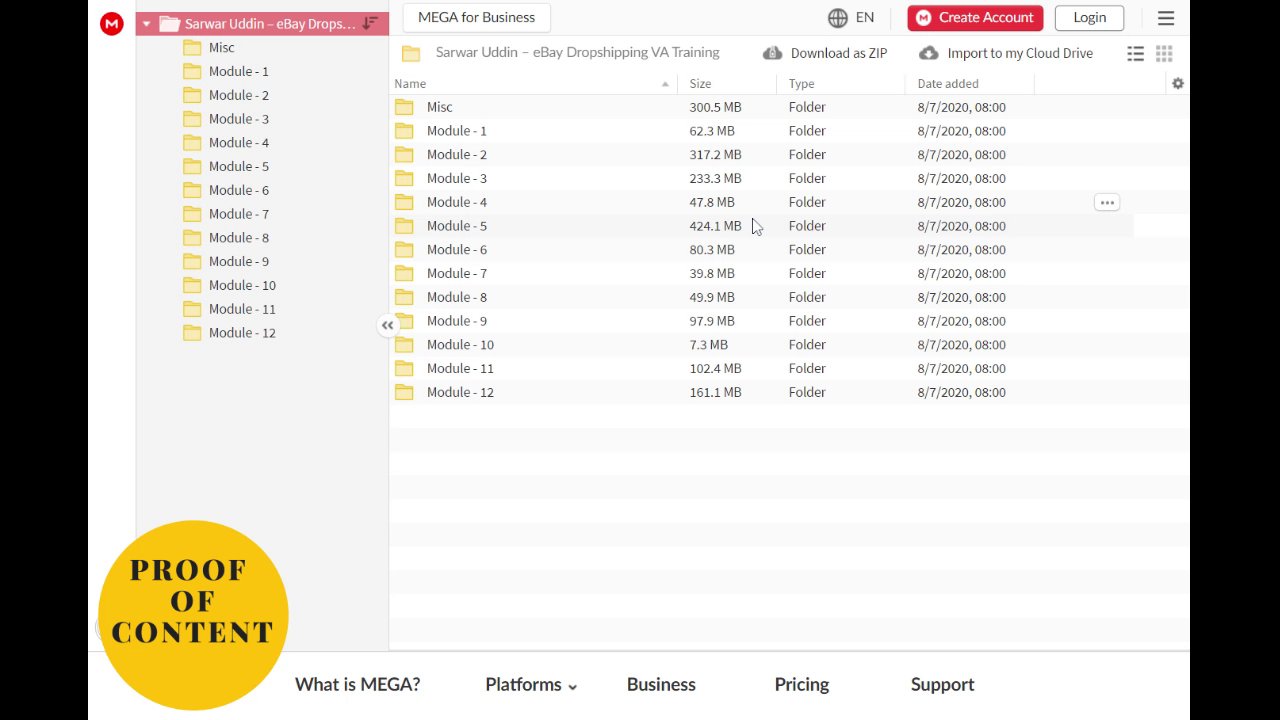Click the Create Account button
Image resolution: width=1280 pixels, height=720 pixels.
click(x=975, y=18)
